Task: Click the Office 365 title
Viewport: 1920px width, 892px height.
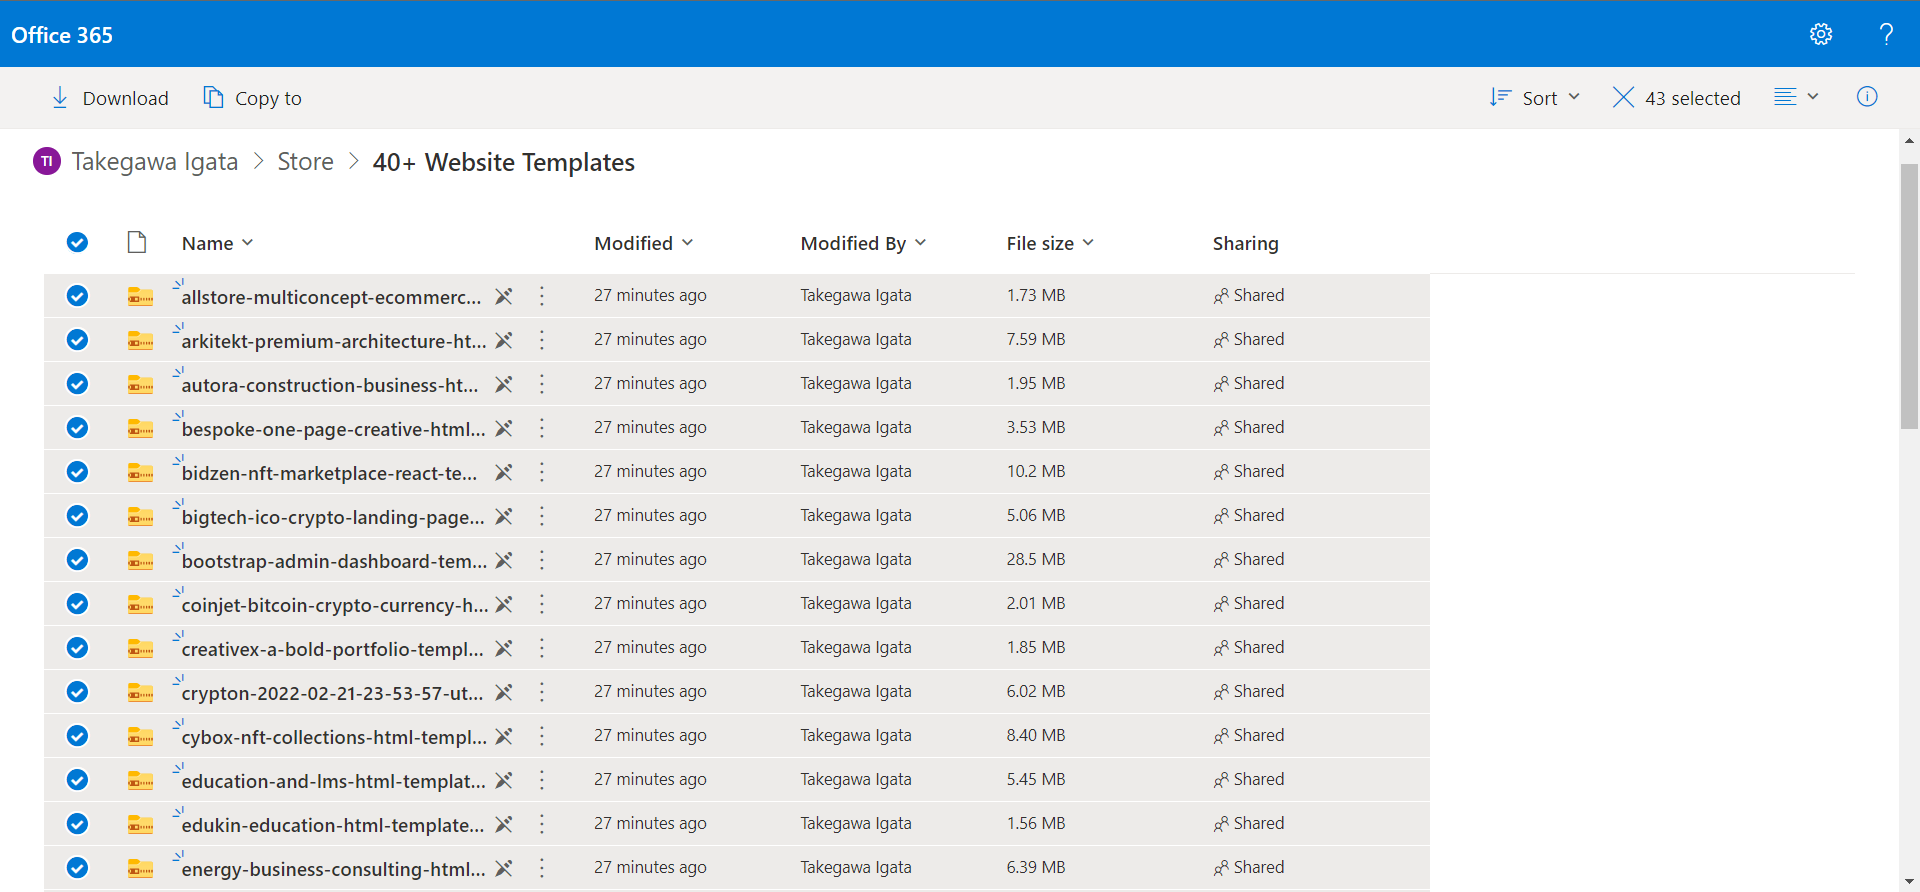Action: [x=62, y=35]
